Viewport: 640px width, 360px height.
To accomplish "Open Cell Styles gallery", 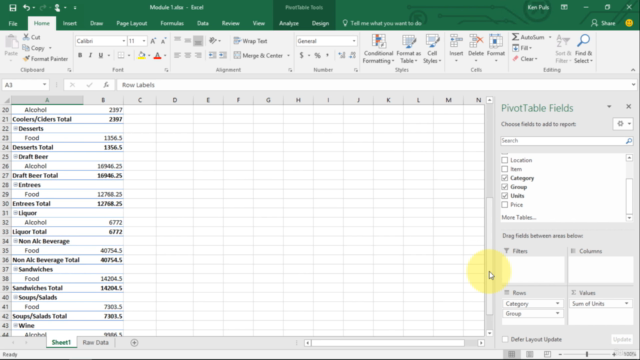I will click(x=432, y=49).
